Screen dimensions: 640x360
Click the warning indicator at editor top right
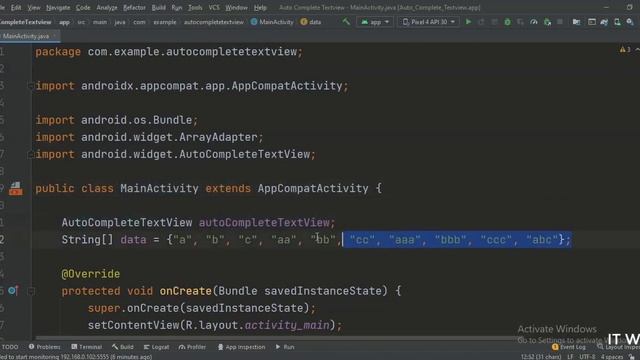pos(625,50)
